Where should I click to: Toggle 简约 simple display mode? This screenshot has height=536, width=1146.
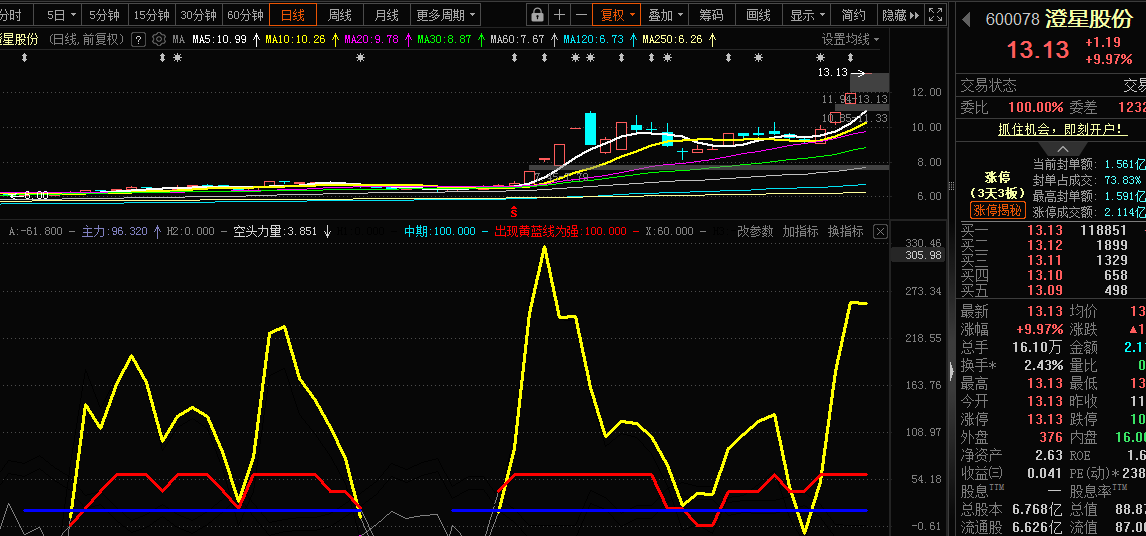[x=853, y=15]
